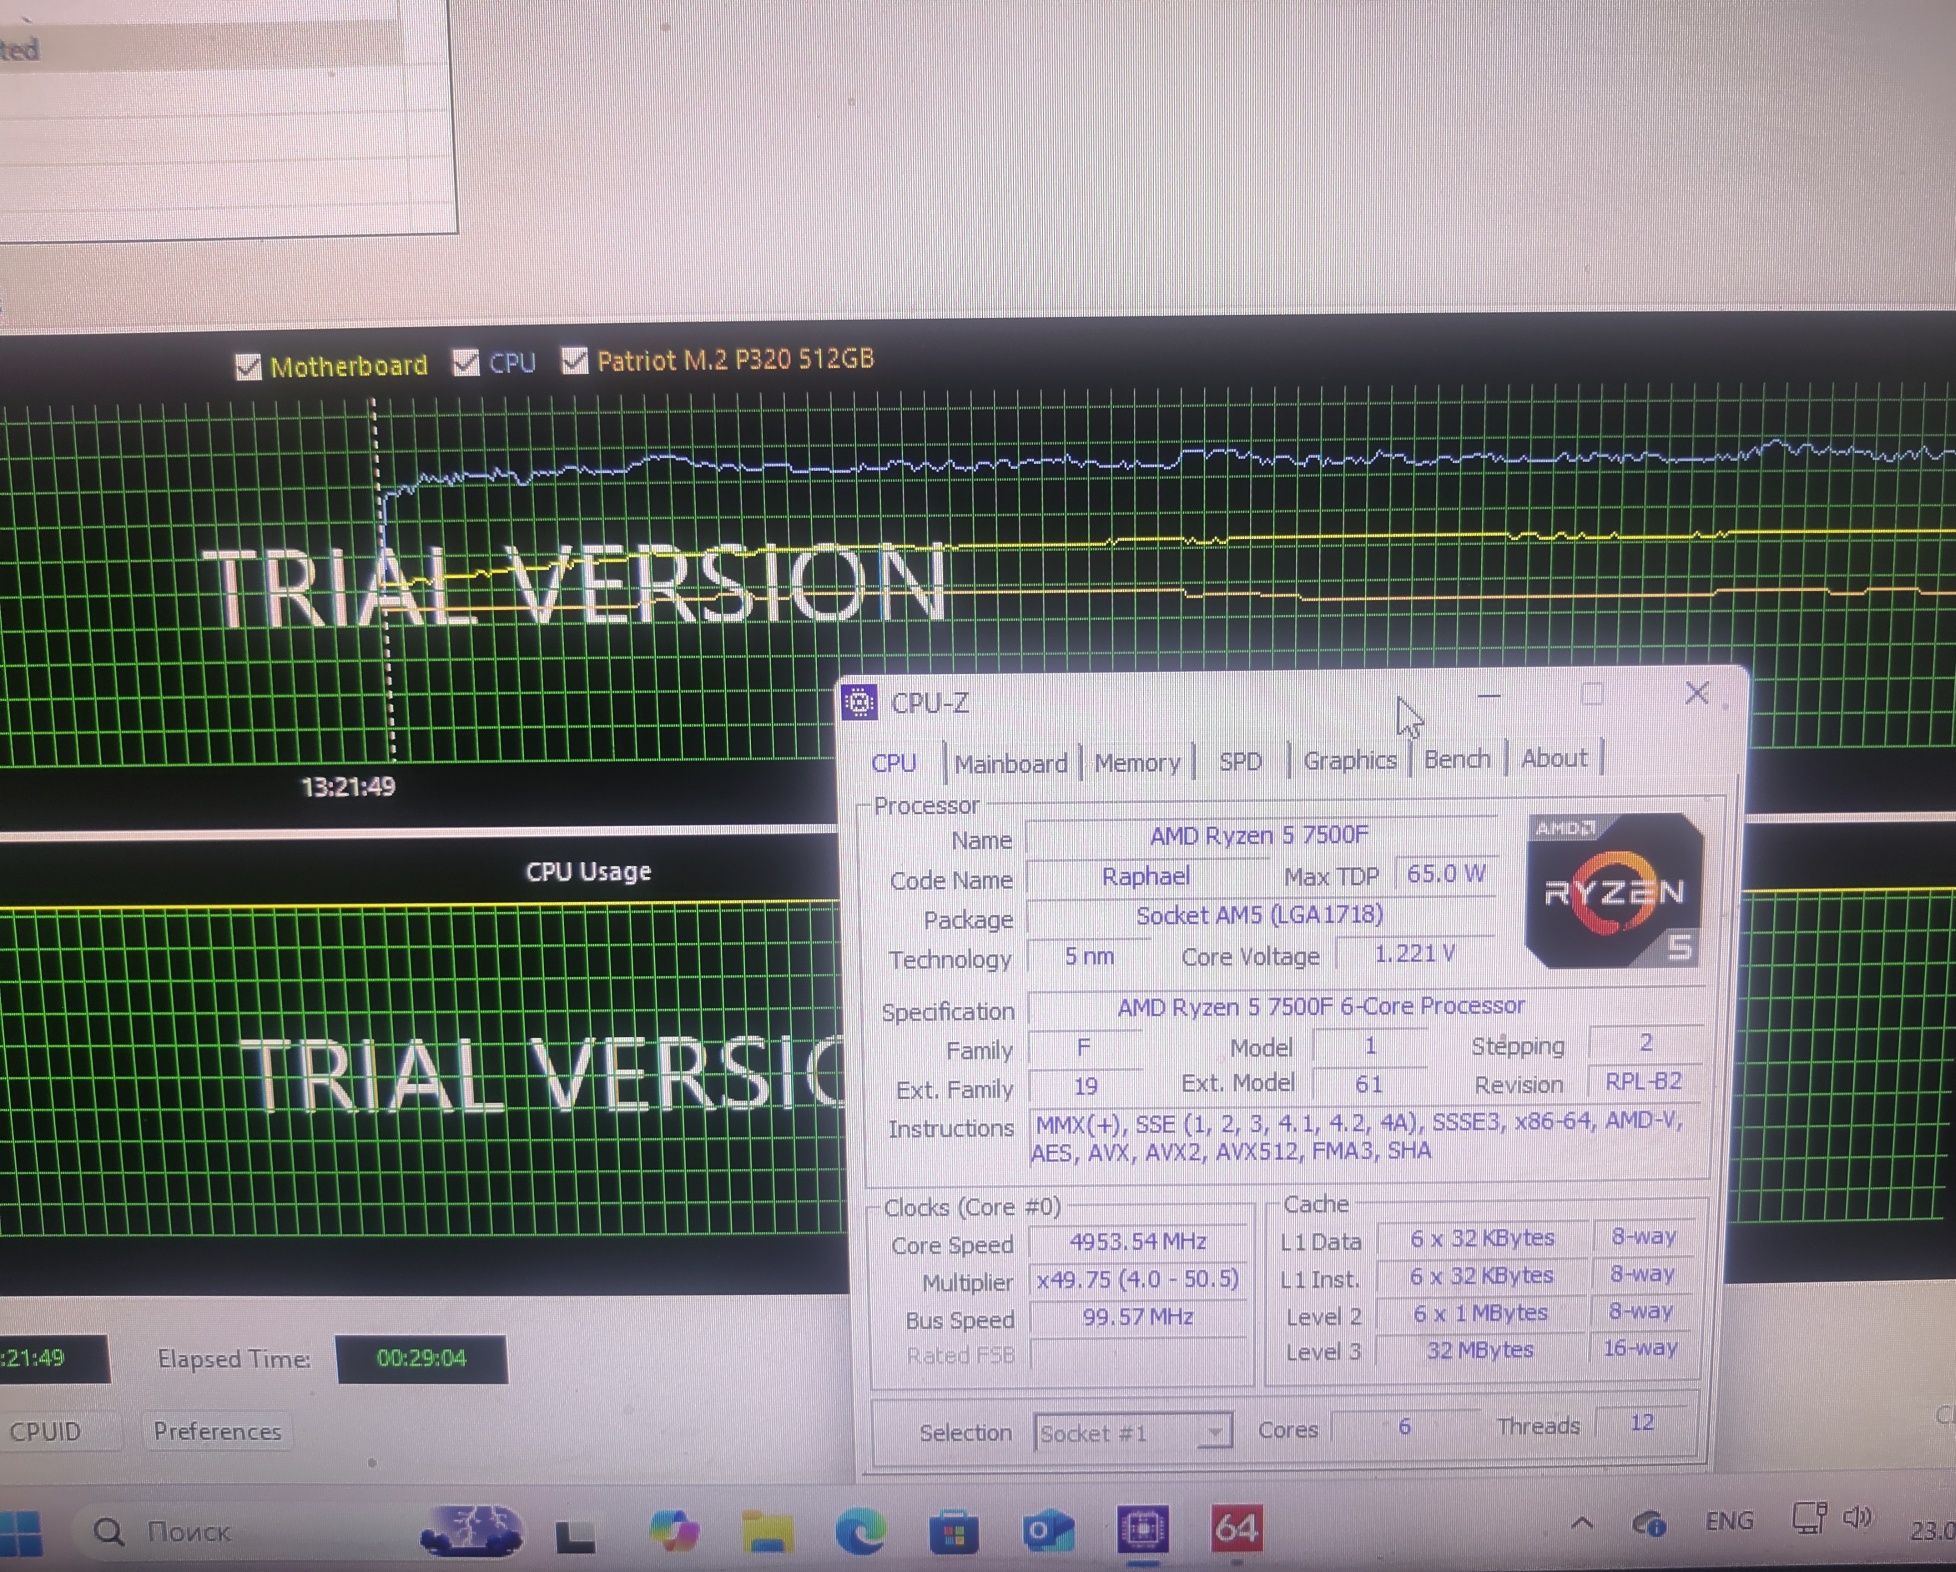Click the Multiplier value x49.75
The height and width of the screenshot is (1572, 1956).
[1138, 1279]
